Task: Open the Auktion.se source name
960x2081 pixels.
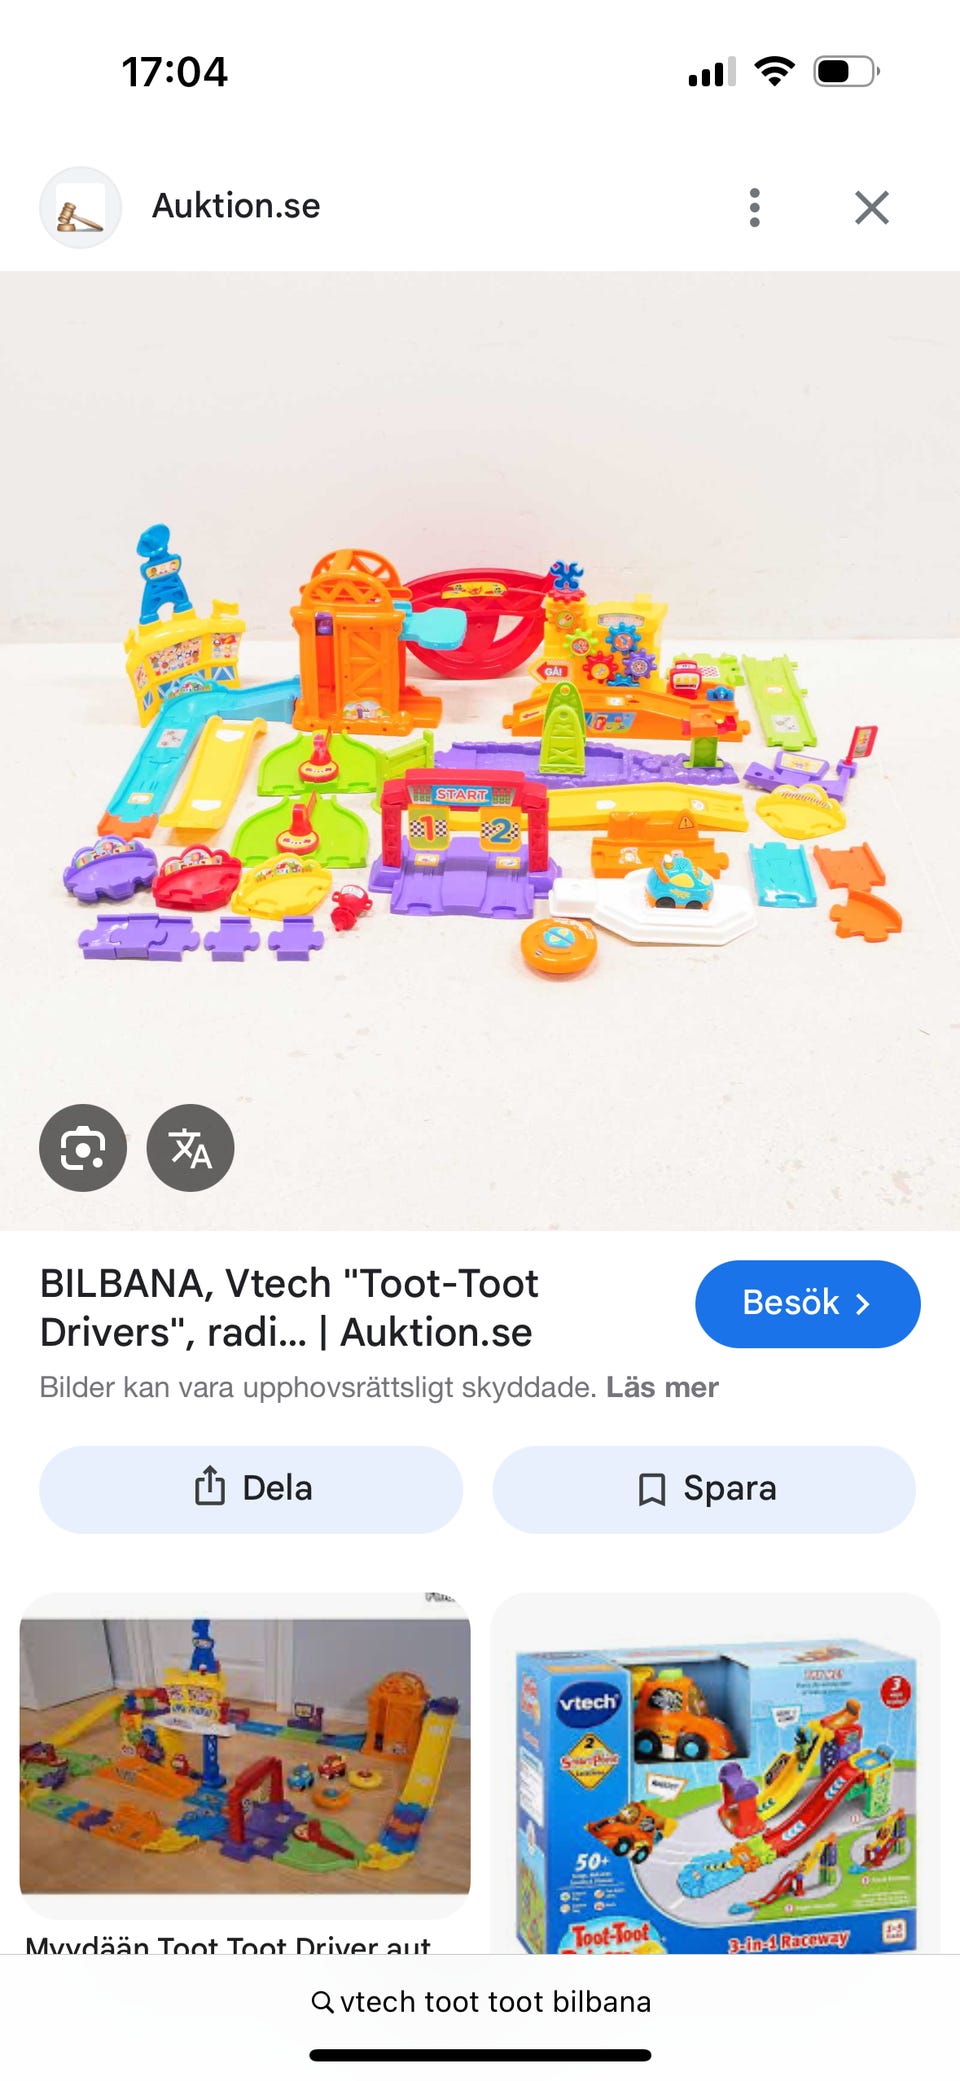Action: [x=236, y=206]
